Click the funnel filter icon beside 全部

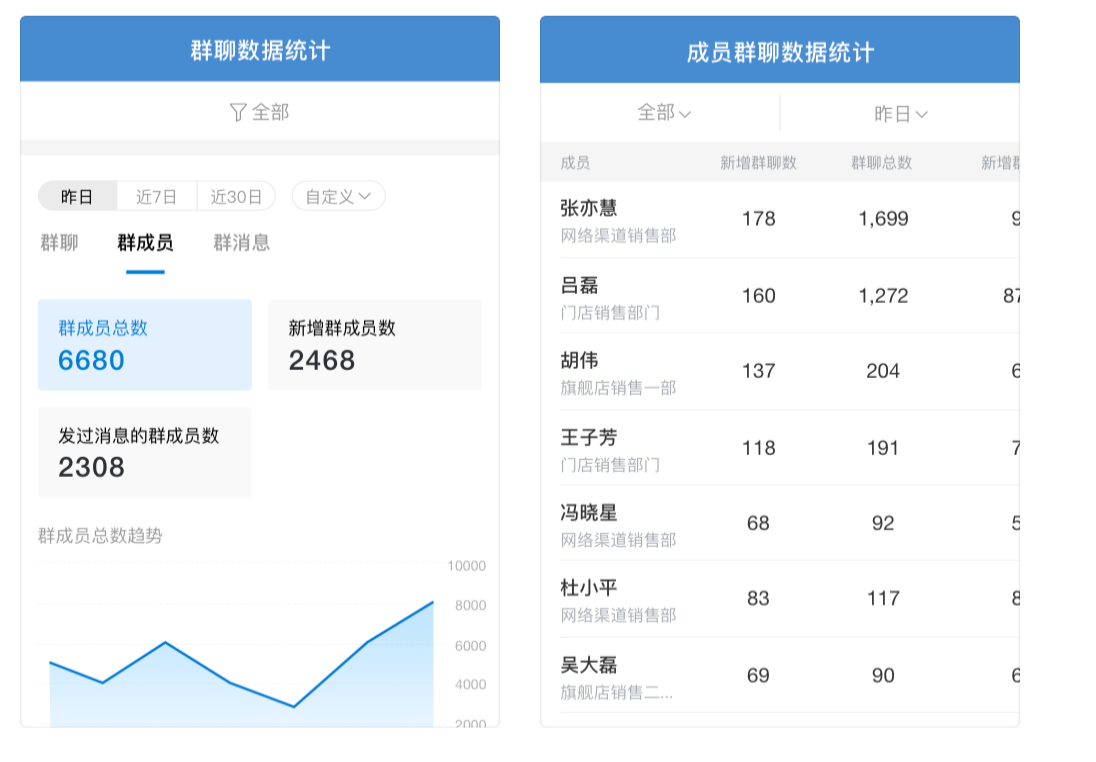pyautogui.click(x=238, y=112)
